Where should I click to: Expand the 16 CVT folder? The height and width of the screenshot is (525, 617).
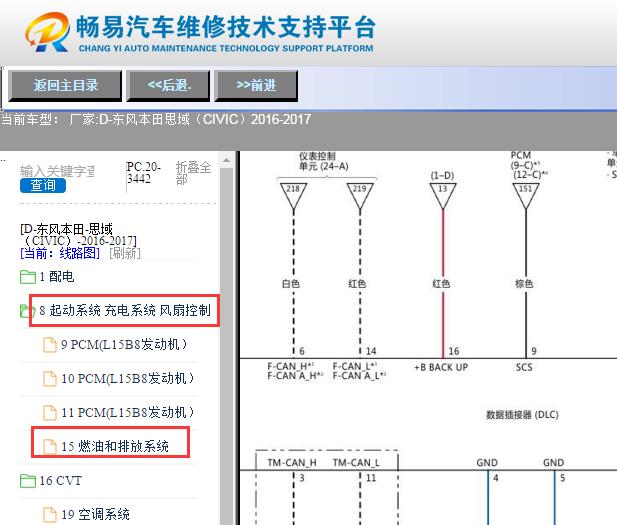pos(60,481)
